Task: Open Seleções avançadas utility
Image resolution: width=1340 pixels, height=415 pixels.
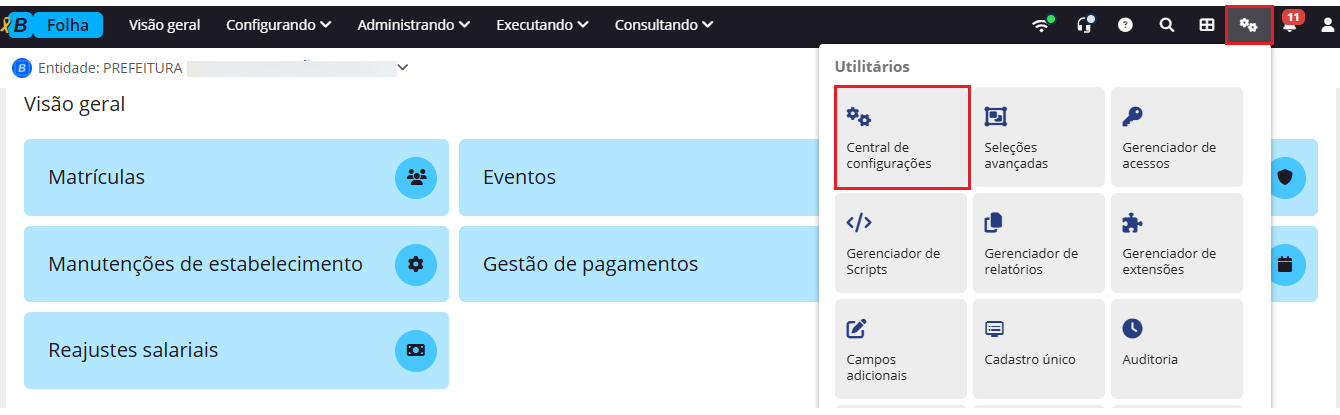Action: point(1039,138)
